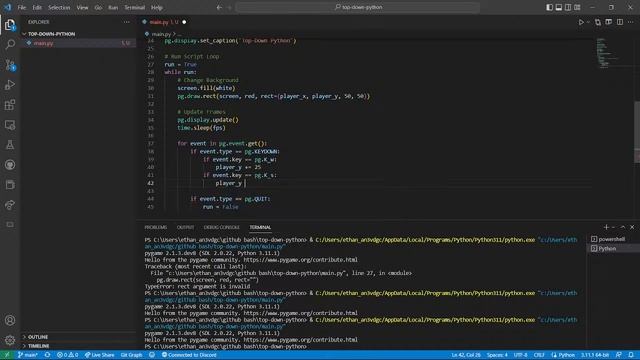Screen dimensions: 640x360
Task: Click Ln 42, Col 26 cursor position
Action: [x=466, y=355]
